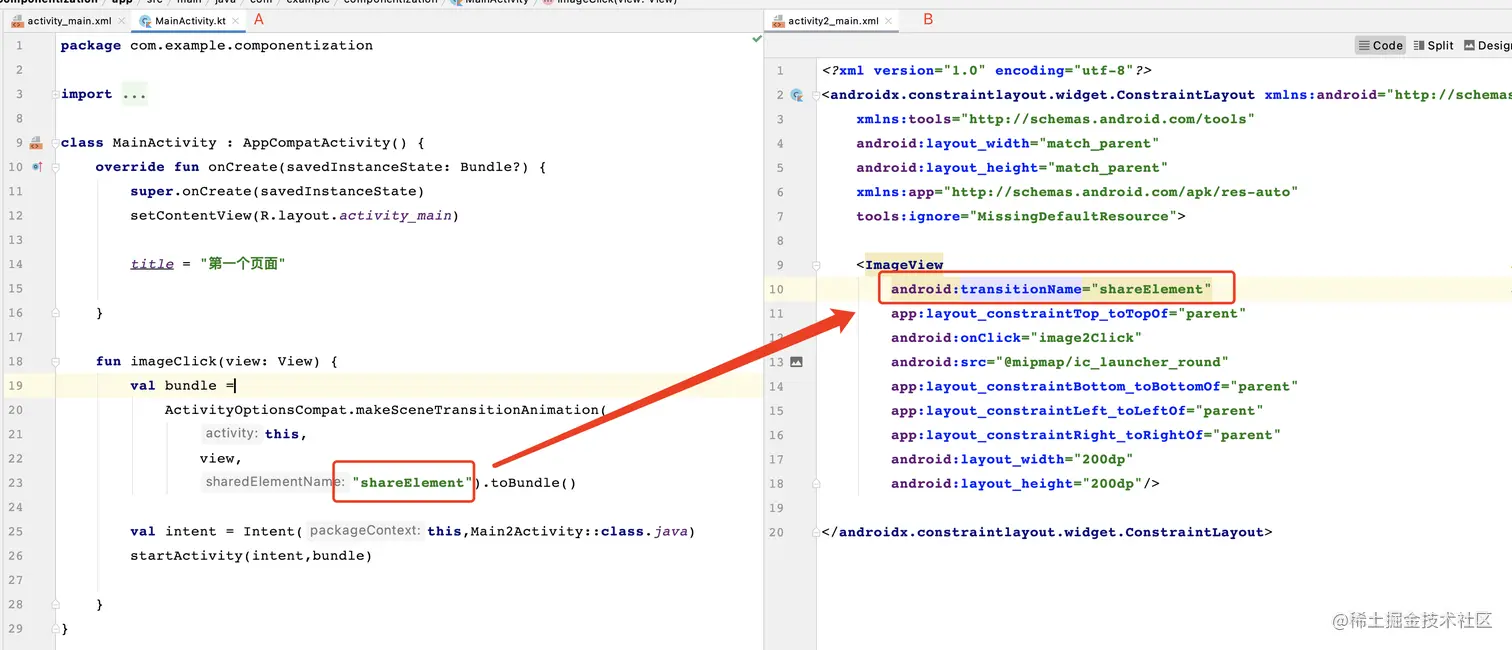Image resolution: width=1512 pixels, height=650 pixels.
Task: Select the MainActivity.kt tab
Action: 190,21
